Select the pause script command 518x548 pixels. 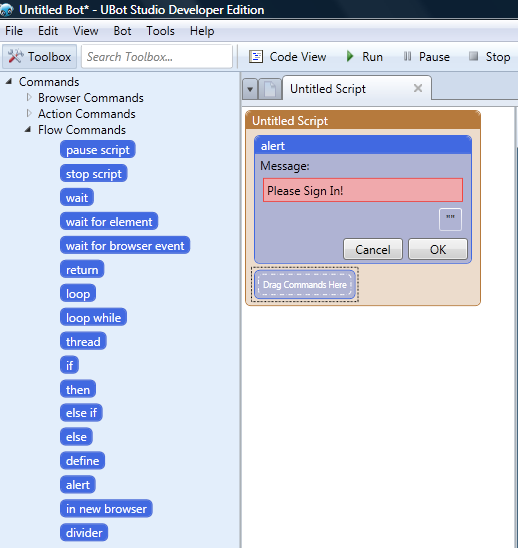pos(98,150)
